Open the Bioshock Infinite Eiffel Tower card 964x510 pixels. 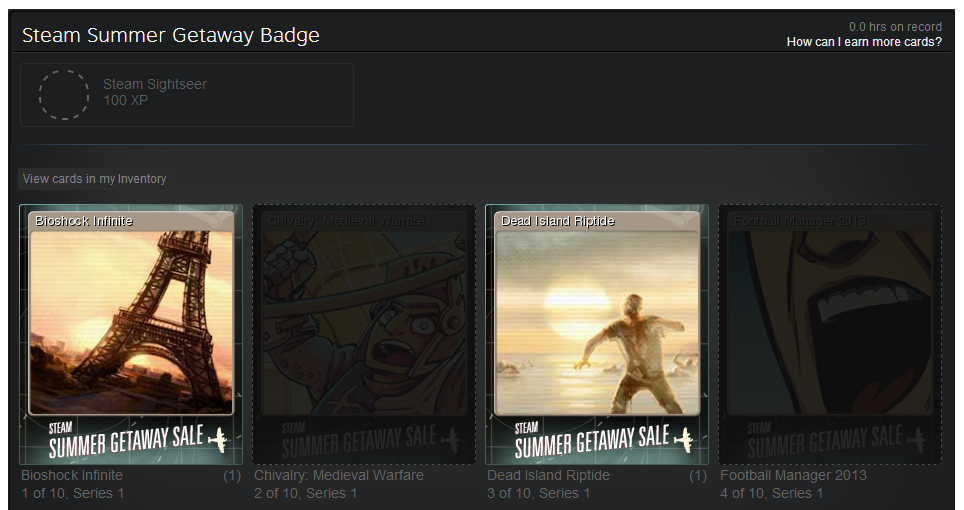coord(131,334)
